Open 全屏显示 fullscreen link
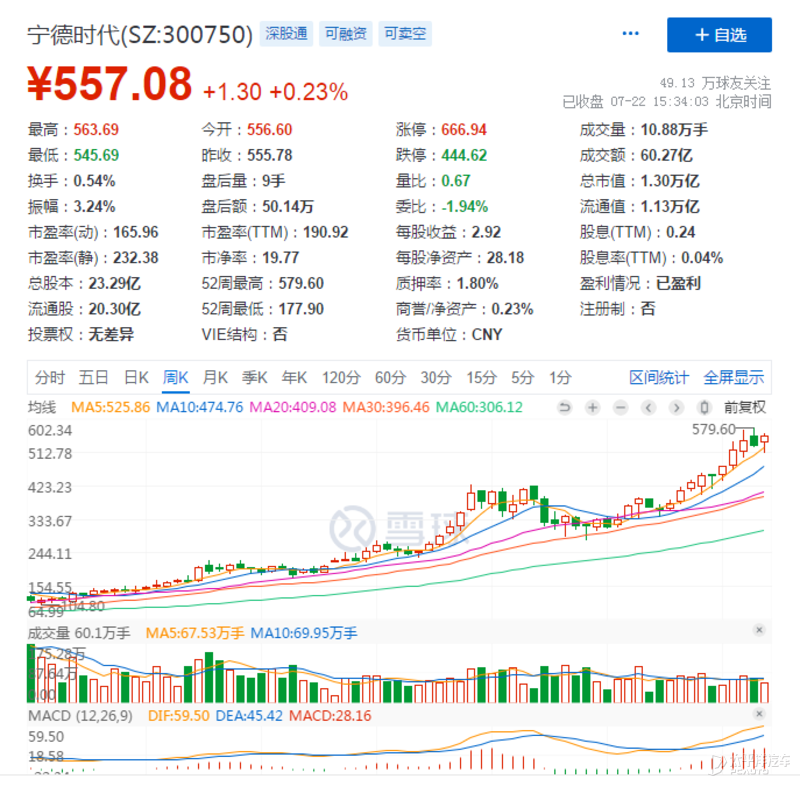Screen dimensions: 800x786 734,378
